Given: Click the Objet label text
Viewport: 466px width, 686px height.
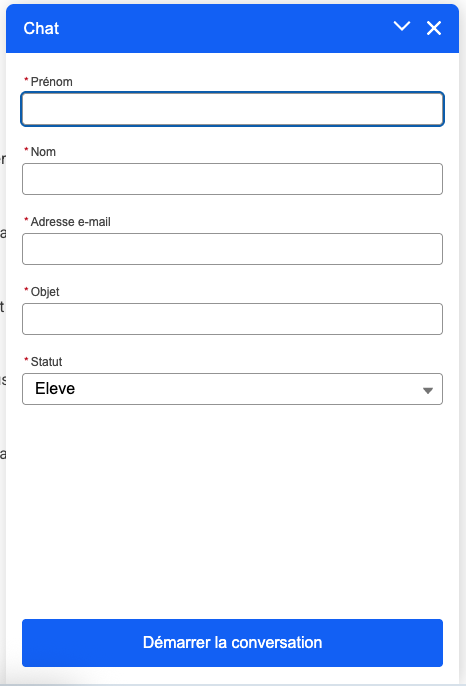Looking at the screenshot, I should tap(45, 292).
